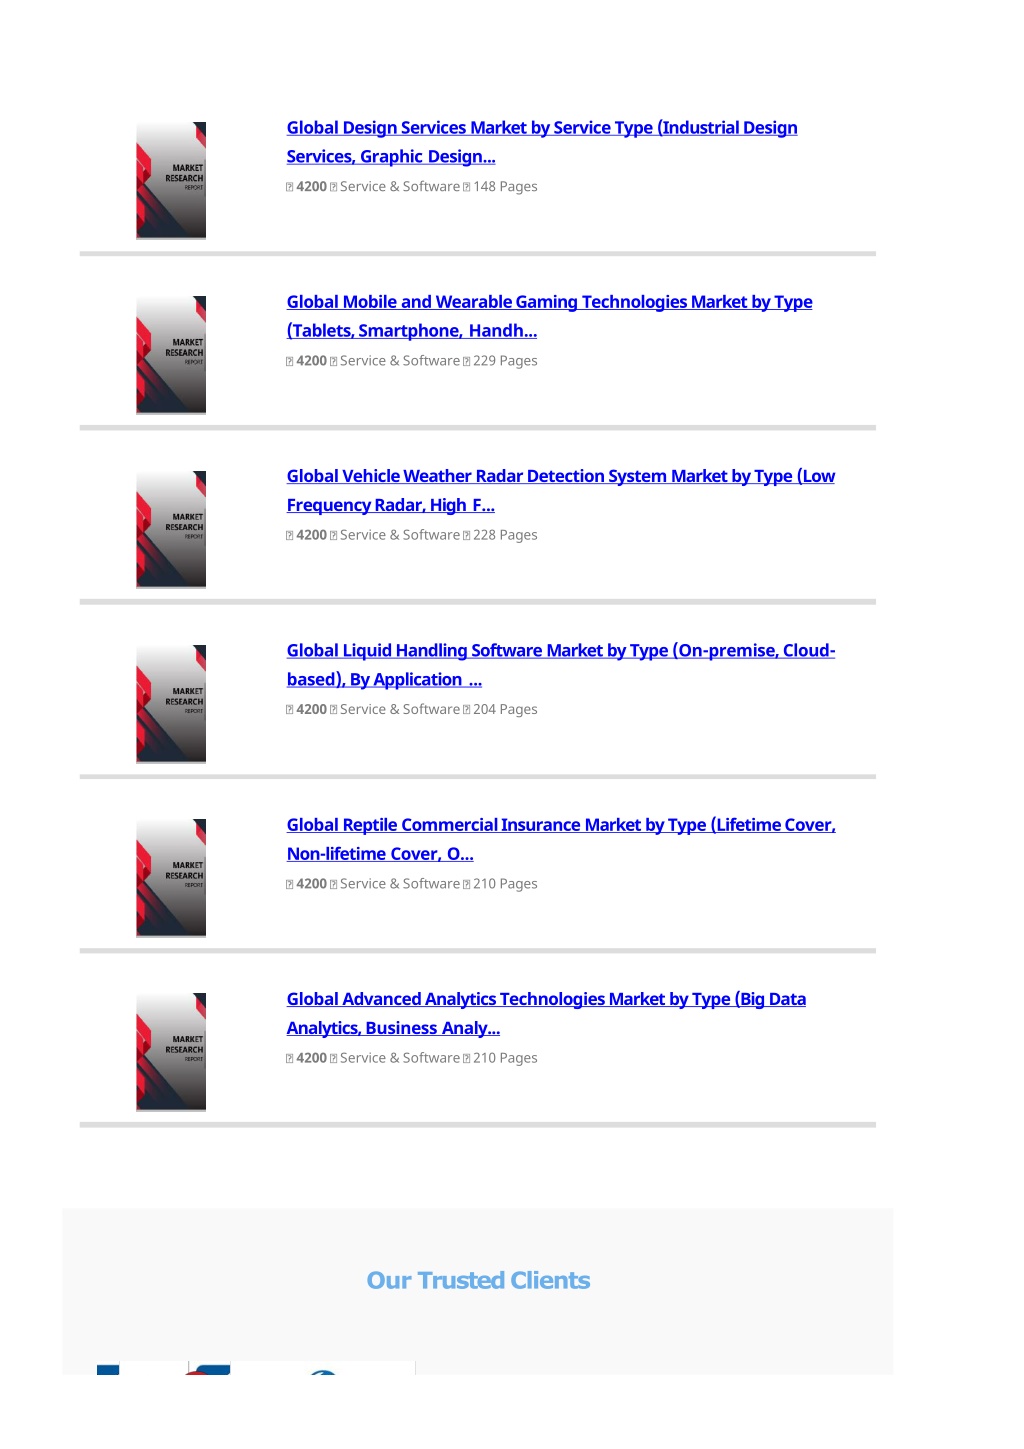Screen dimensions: 1024x1449
Task: Open Global Advanced Analytics Technologies Market link
Action: (x=546, y=1013)
